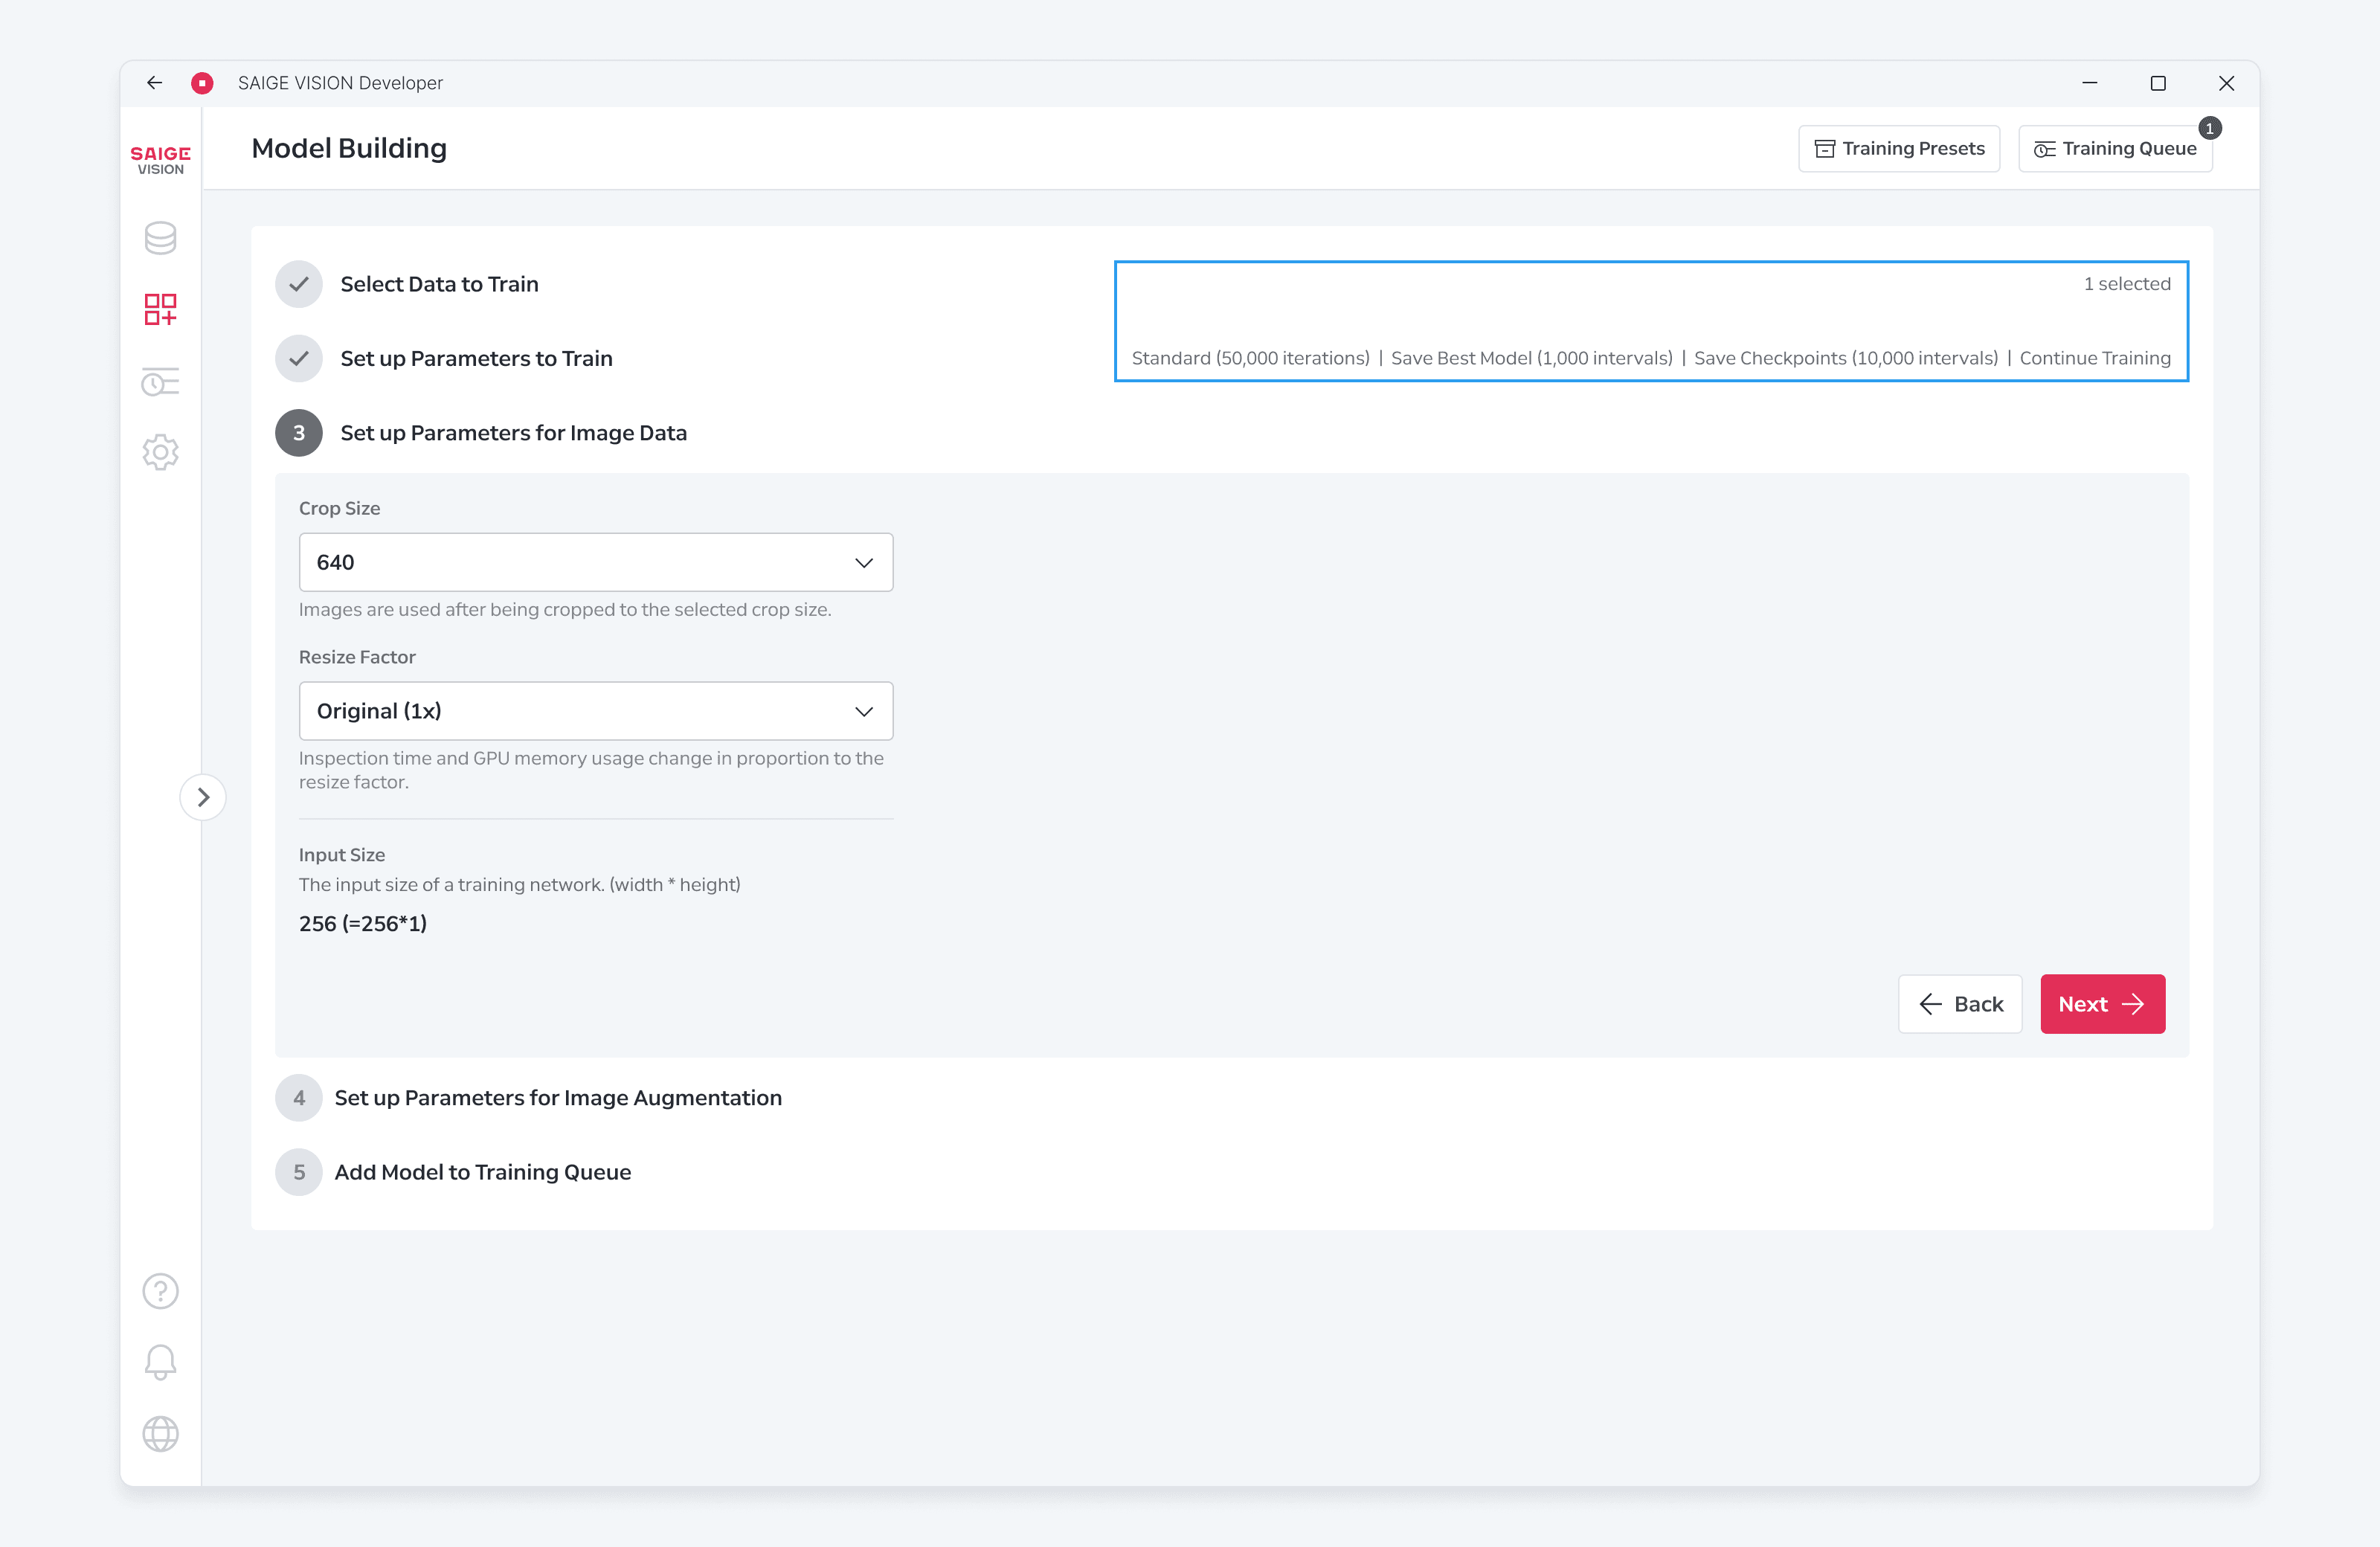Click the back arrow in title bar
Image resolution: width=2380 pixels, height=1547 pixels.
[x=154, y=83]
